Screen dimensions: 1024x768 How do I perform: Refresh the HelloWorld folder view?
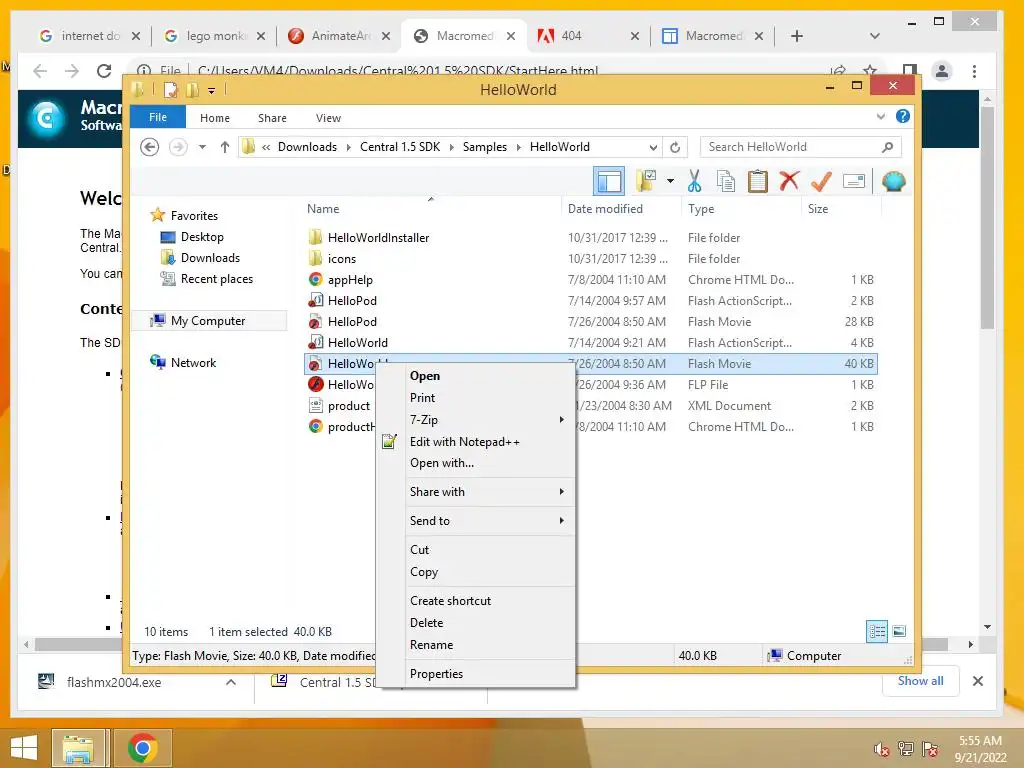pos(675,147)
